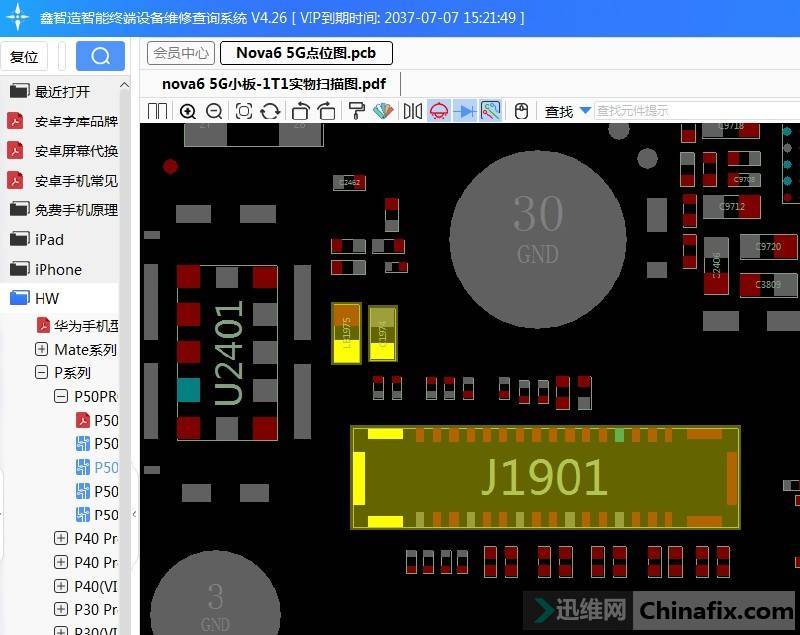
Task: Click the 复位 reset button
Action: pyautogui.click(x=24, y=57)
